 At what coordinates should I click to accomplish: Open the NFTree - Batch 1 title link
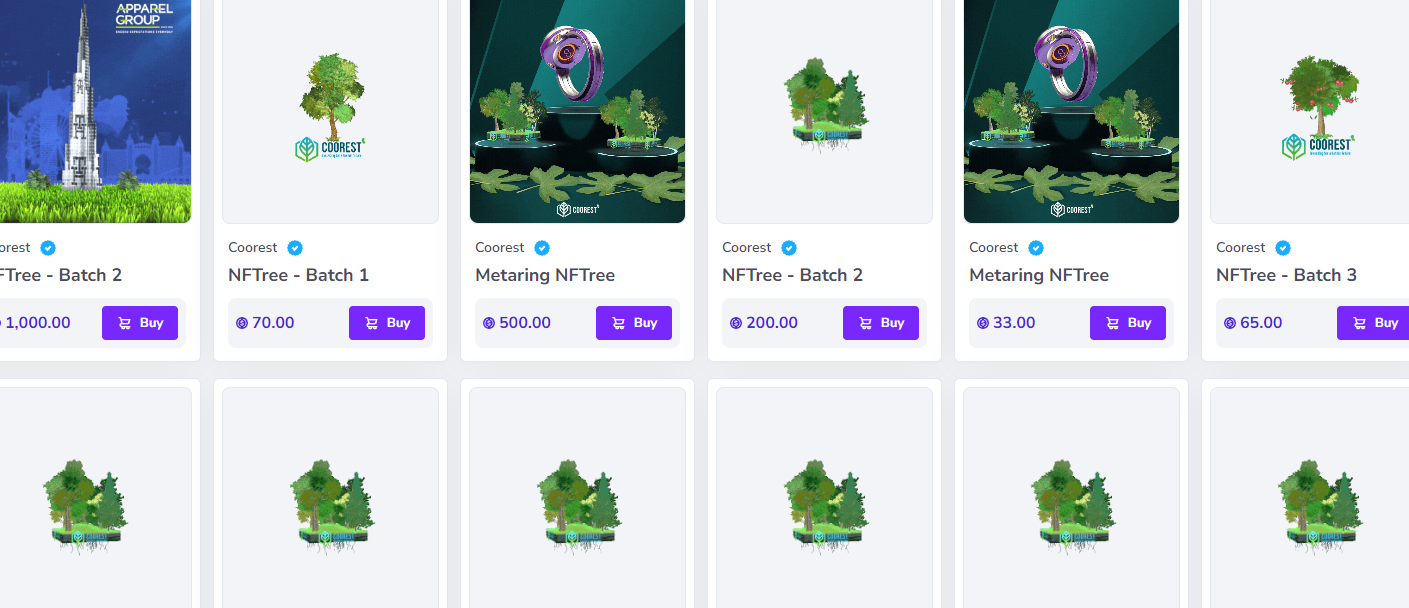point(299,275)
